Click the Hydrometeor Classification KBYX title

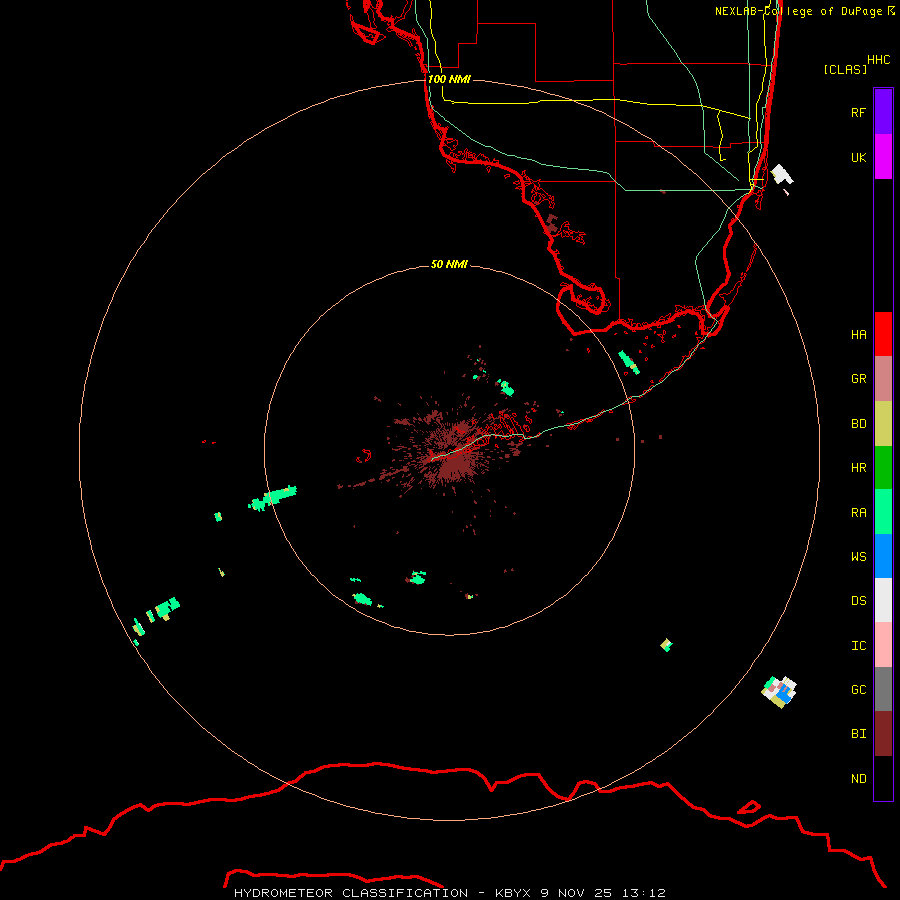click(449, 893)
